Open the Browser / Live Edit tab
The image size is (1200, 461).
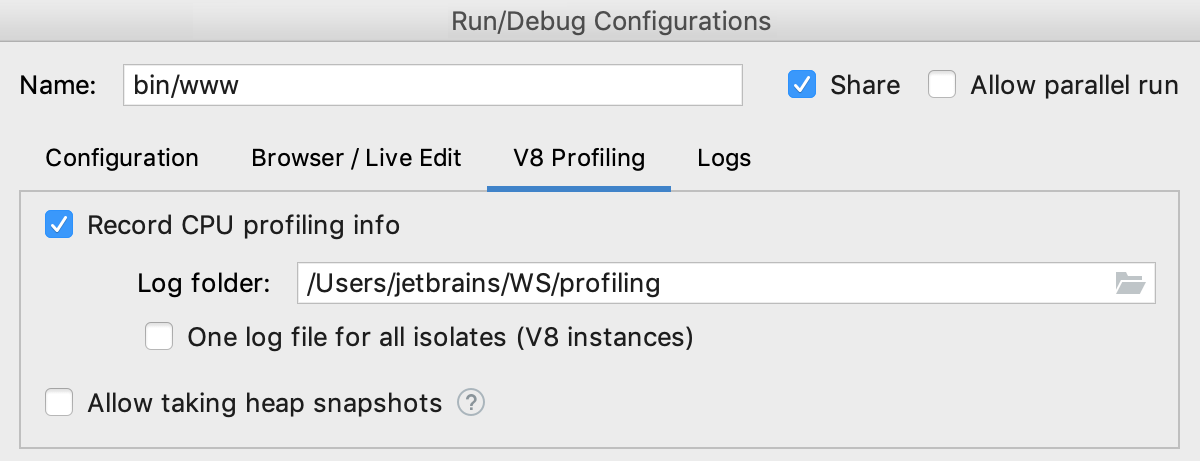coord(356,158)
